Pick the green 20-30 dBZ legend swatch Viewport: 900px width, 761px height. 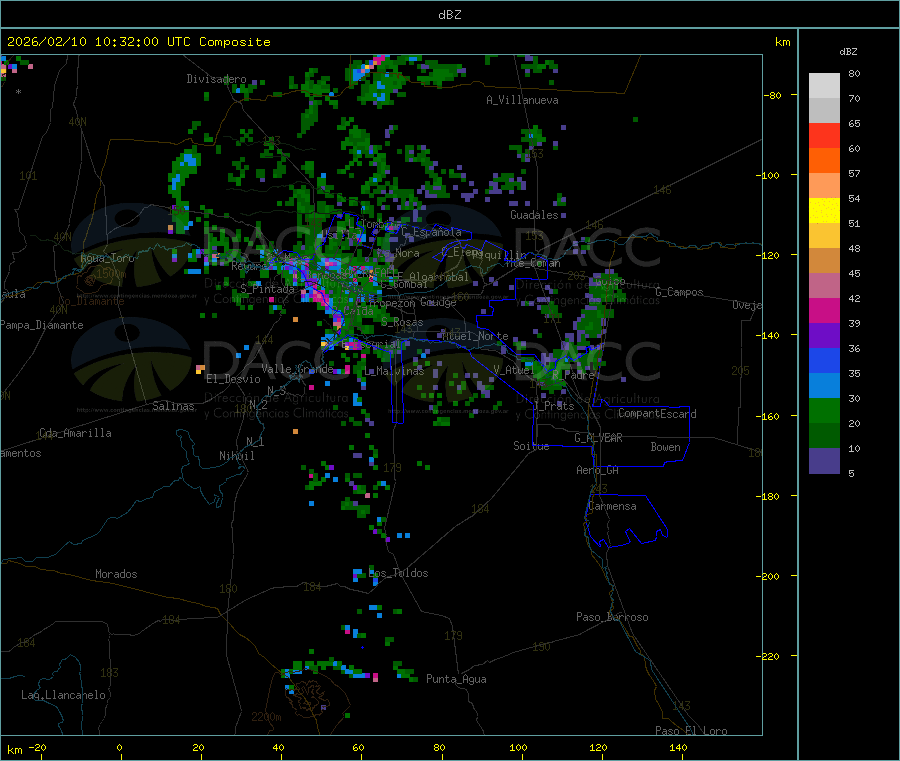824,410
